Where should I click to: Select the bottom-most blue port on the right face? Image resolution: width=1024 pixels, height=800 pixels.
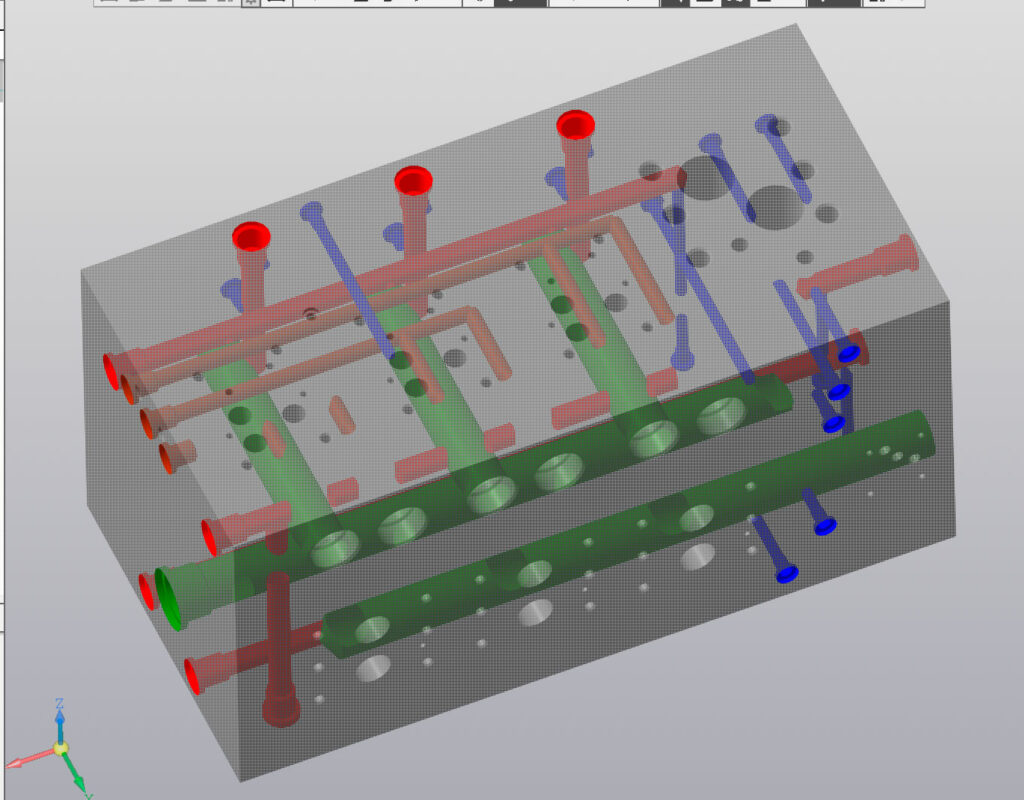[788, 573]
